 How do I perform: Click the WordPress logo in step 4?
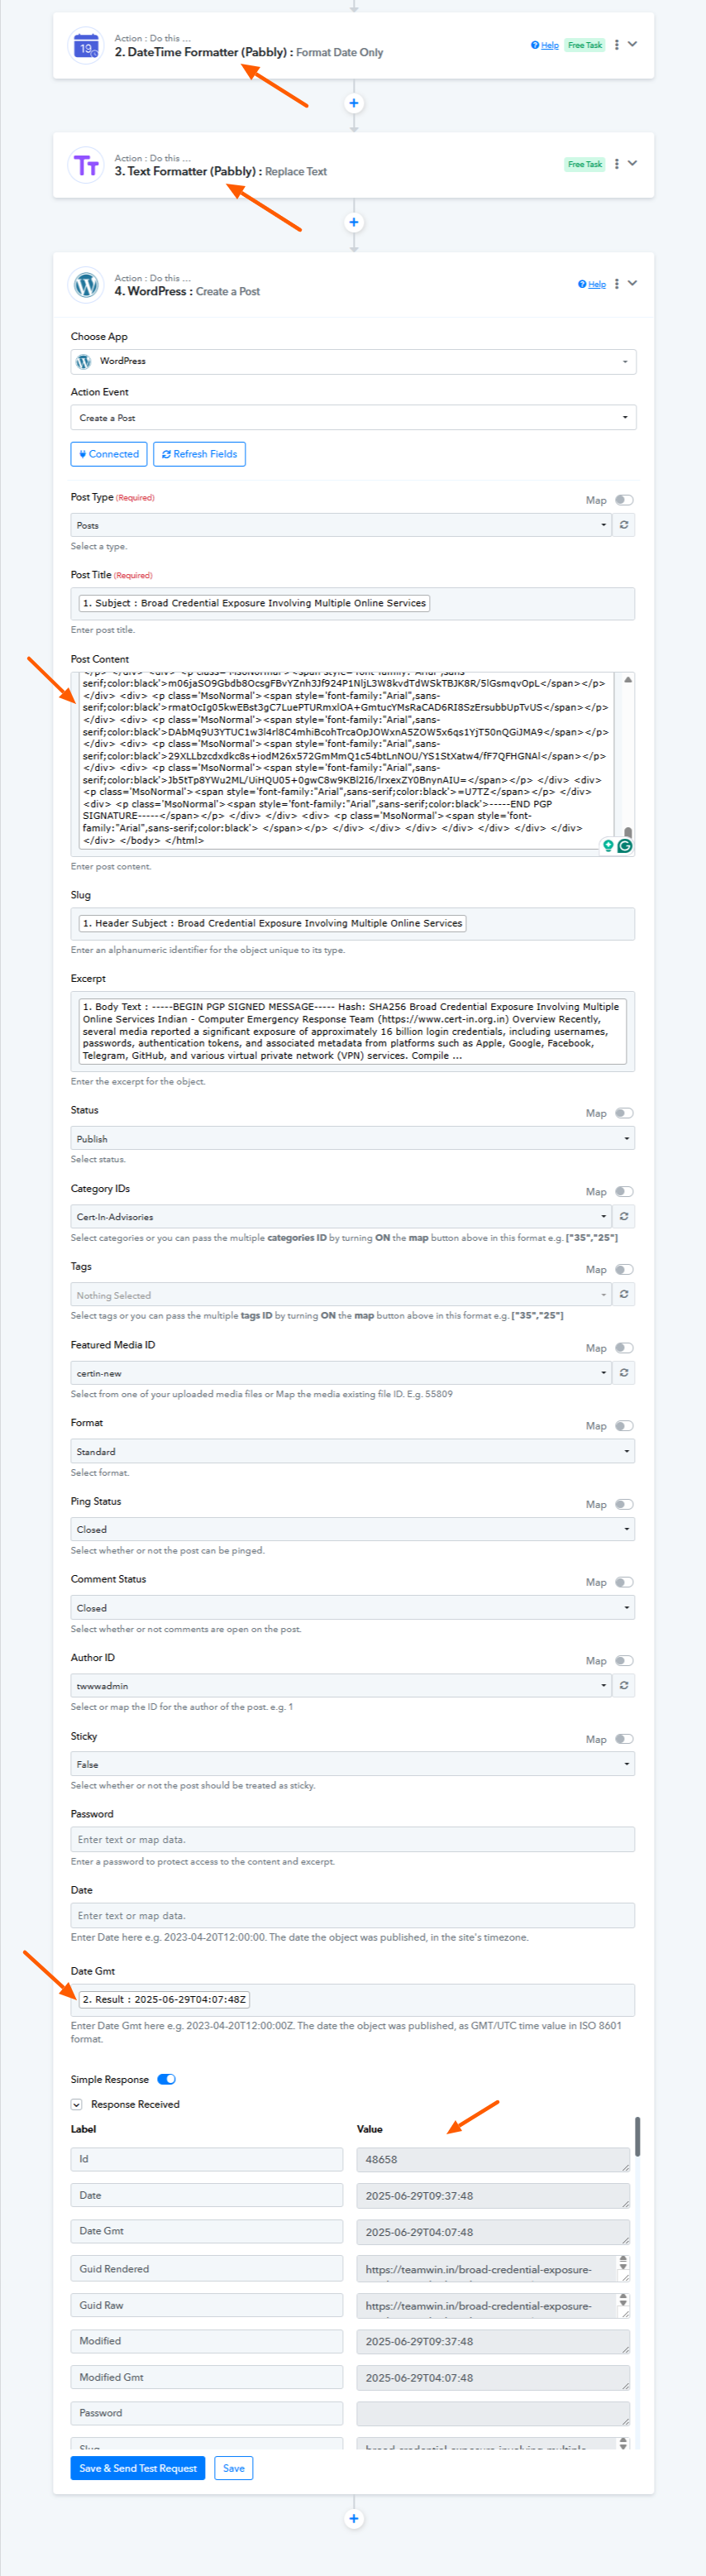86,285
